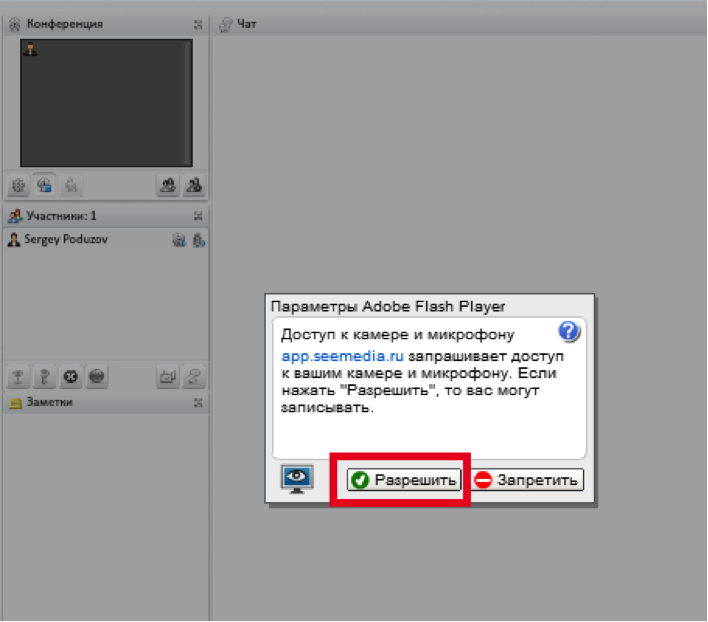Click the Чат panel header

pos(459,24)
